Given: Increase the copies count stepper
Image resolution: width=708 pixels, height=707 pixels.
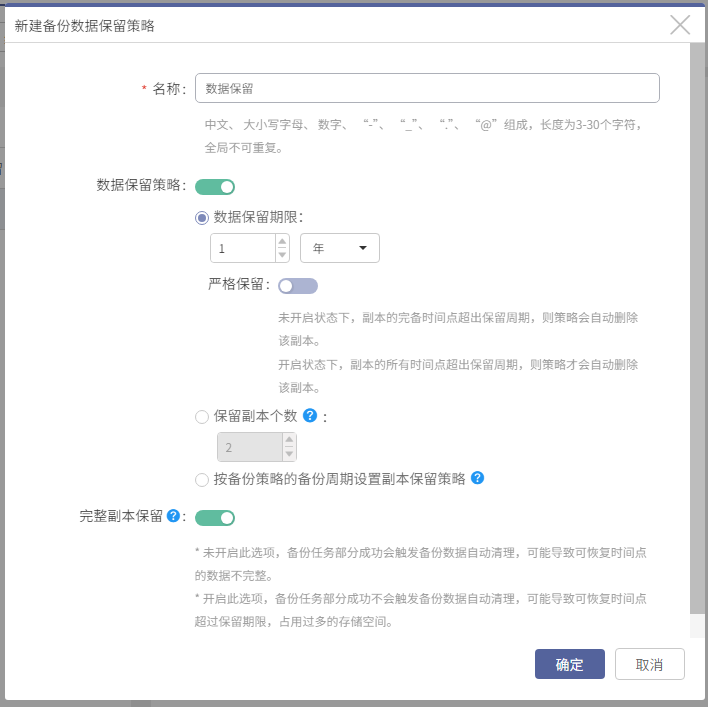Looking at the screenshot, I should tap(289, 440).
